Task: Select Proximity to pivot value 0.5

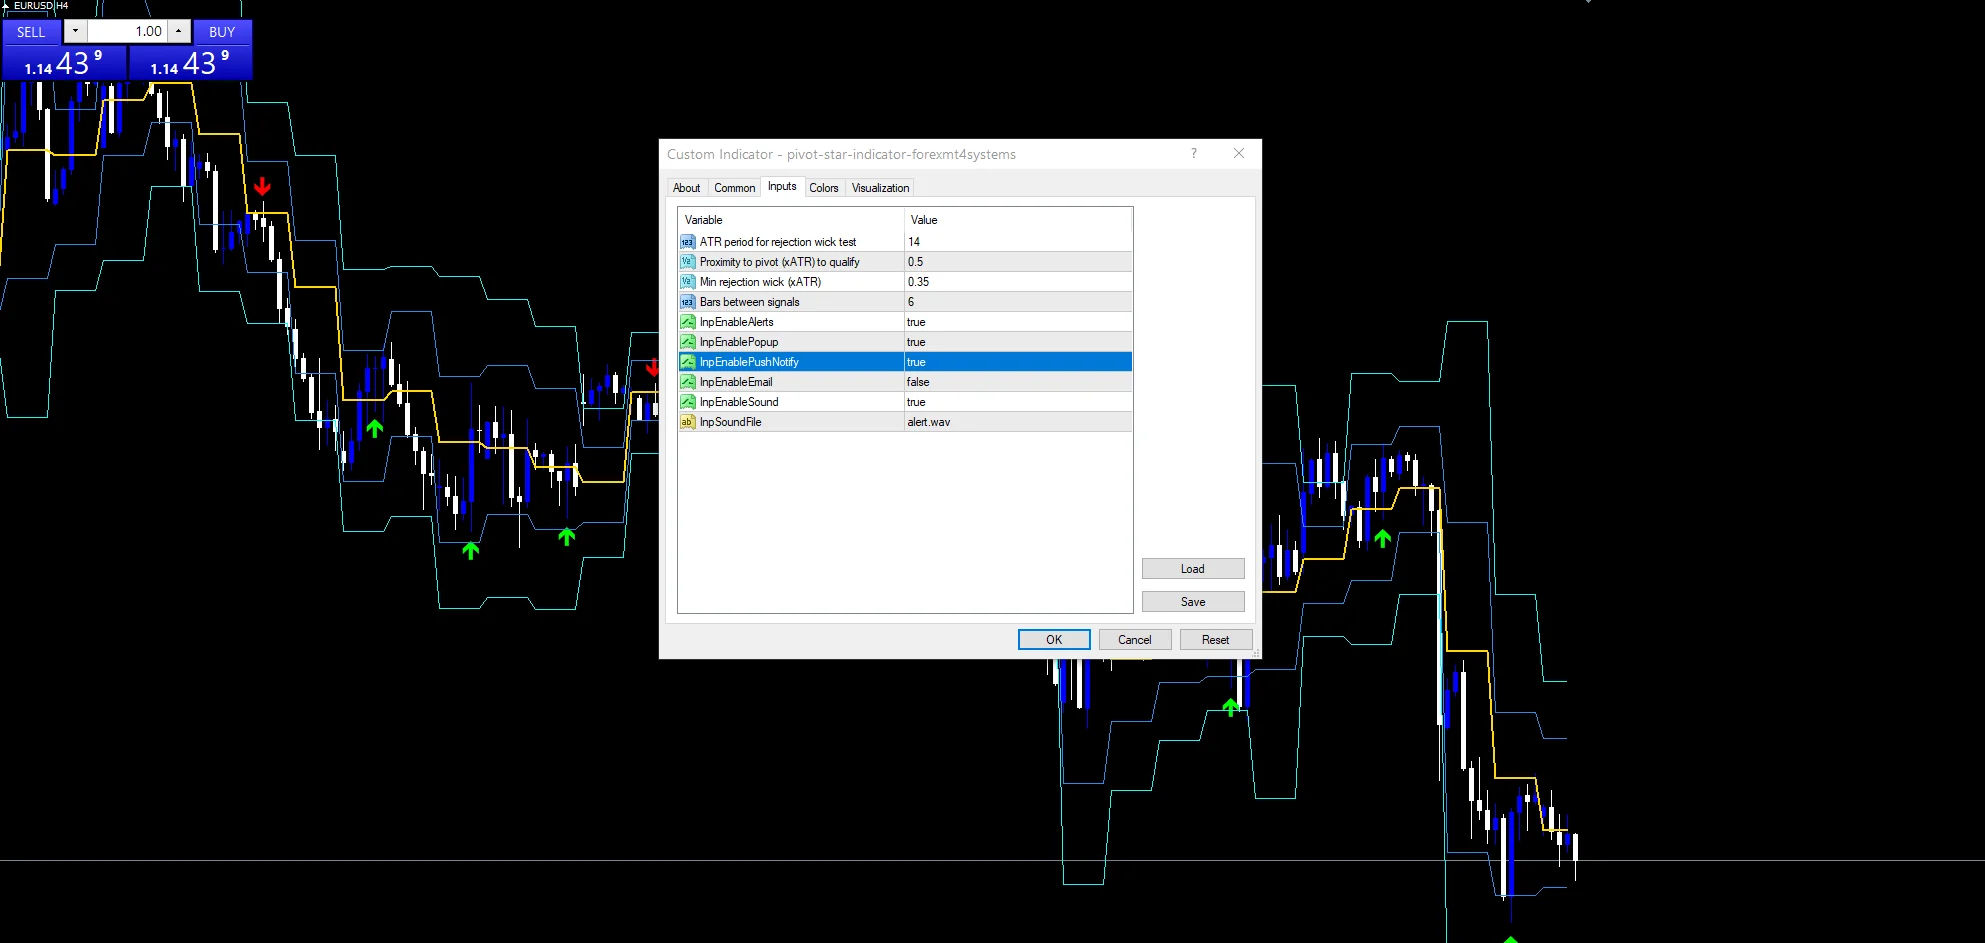Action: click(1018, 262)
